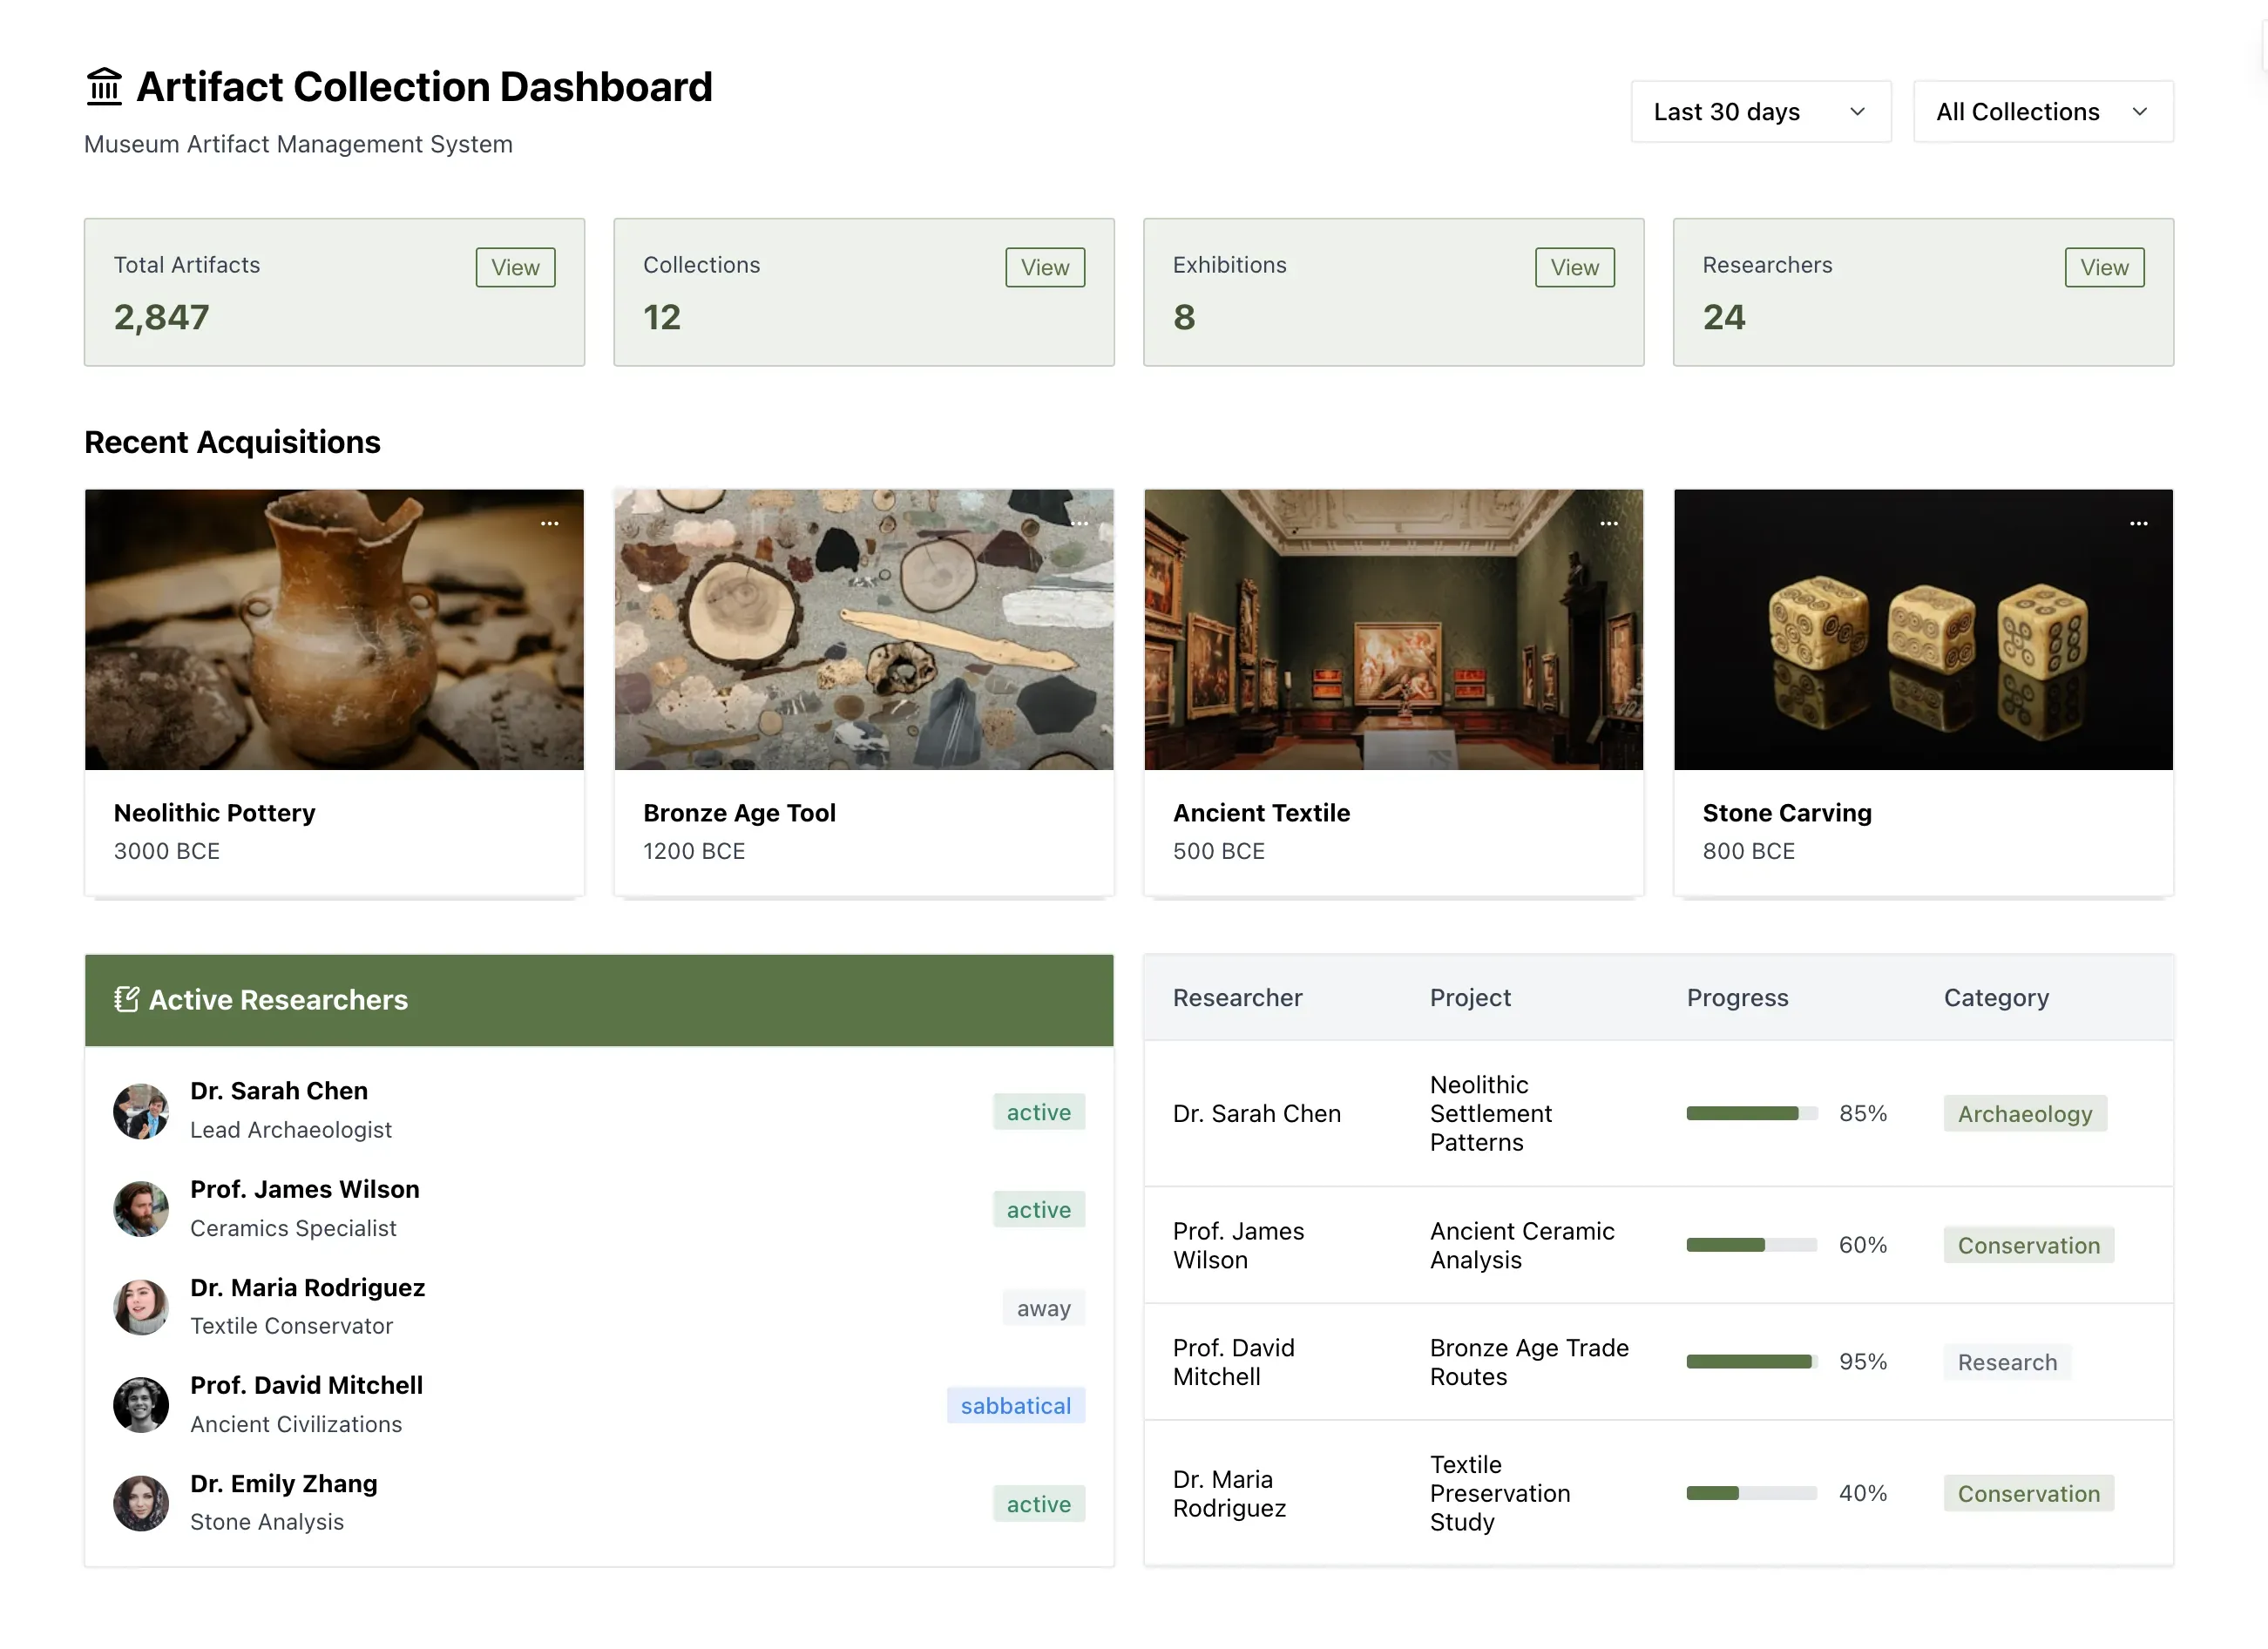2268x1649 pixels.
Task: Click the Category column header
Action: 1996,998
